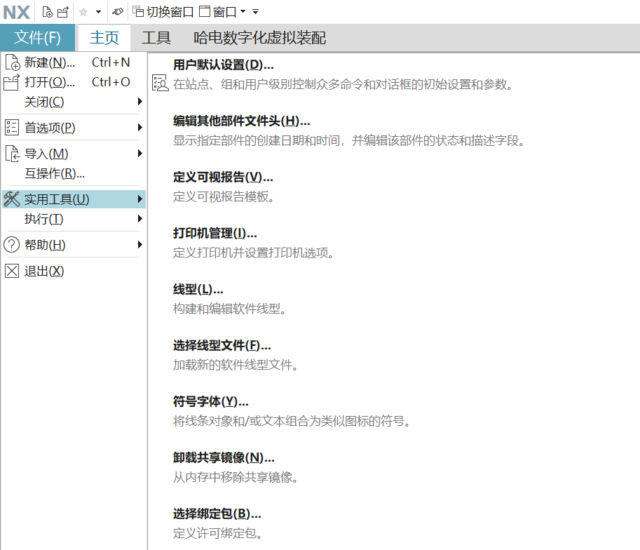Screen dimensions: 640x550
Task: Open 符号字体(Y)... symbol font
Action: (211, 402)
